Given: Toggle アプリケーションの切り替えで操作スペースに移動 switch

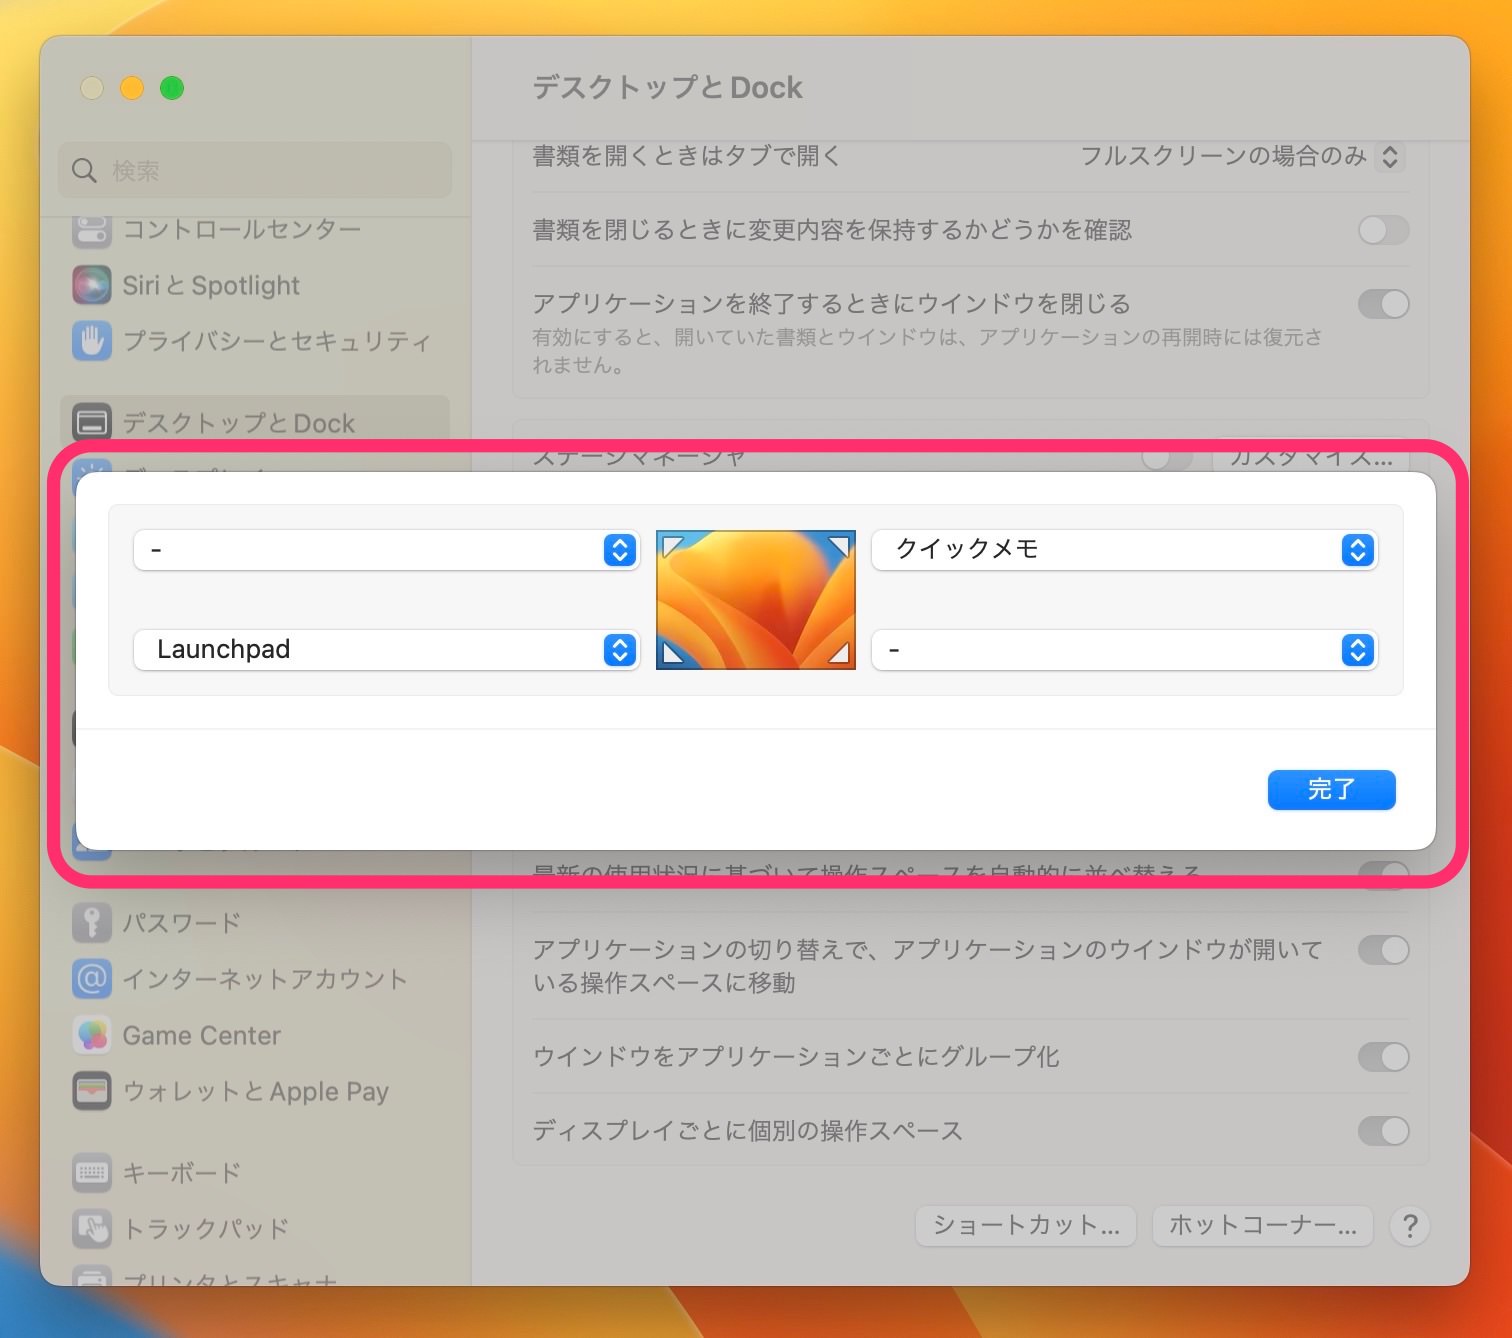Looking at the screenshot, I should tap(1384, 950).
